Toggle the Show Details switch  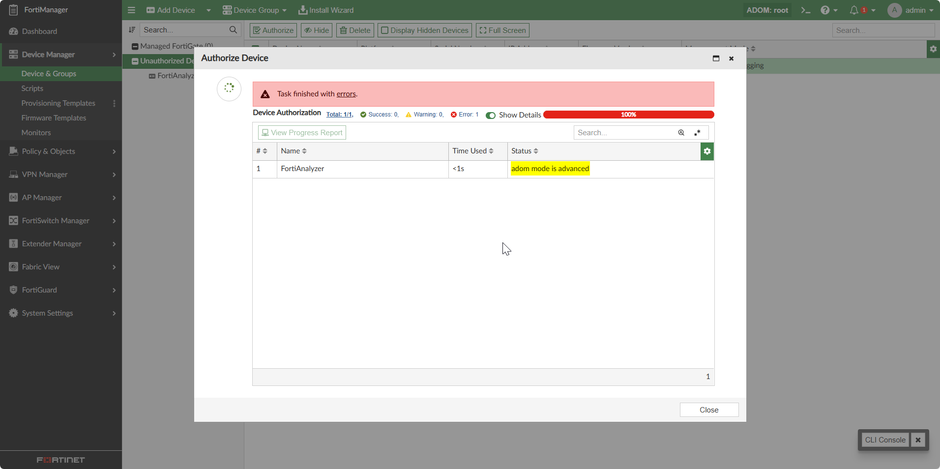(x=490, y=115)
